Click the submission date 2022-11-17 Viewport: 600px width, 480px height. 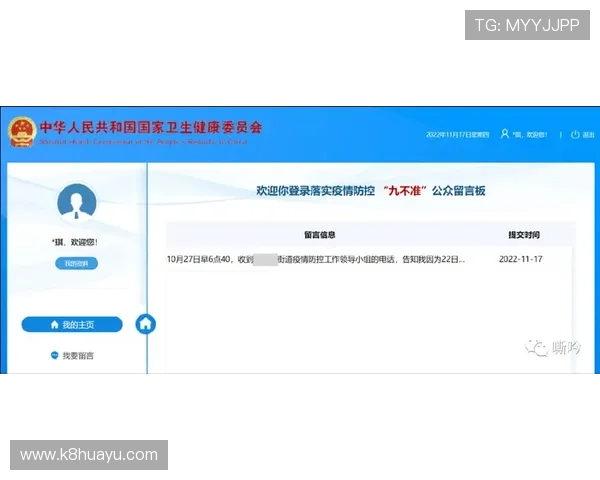pos(520,259)
